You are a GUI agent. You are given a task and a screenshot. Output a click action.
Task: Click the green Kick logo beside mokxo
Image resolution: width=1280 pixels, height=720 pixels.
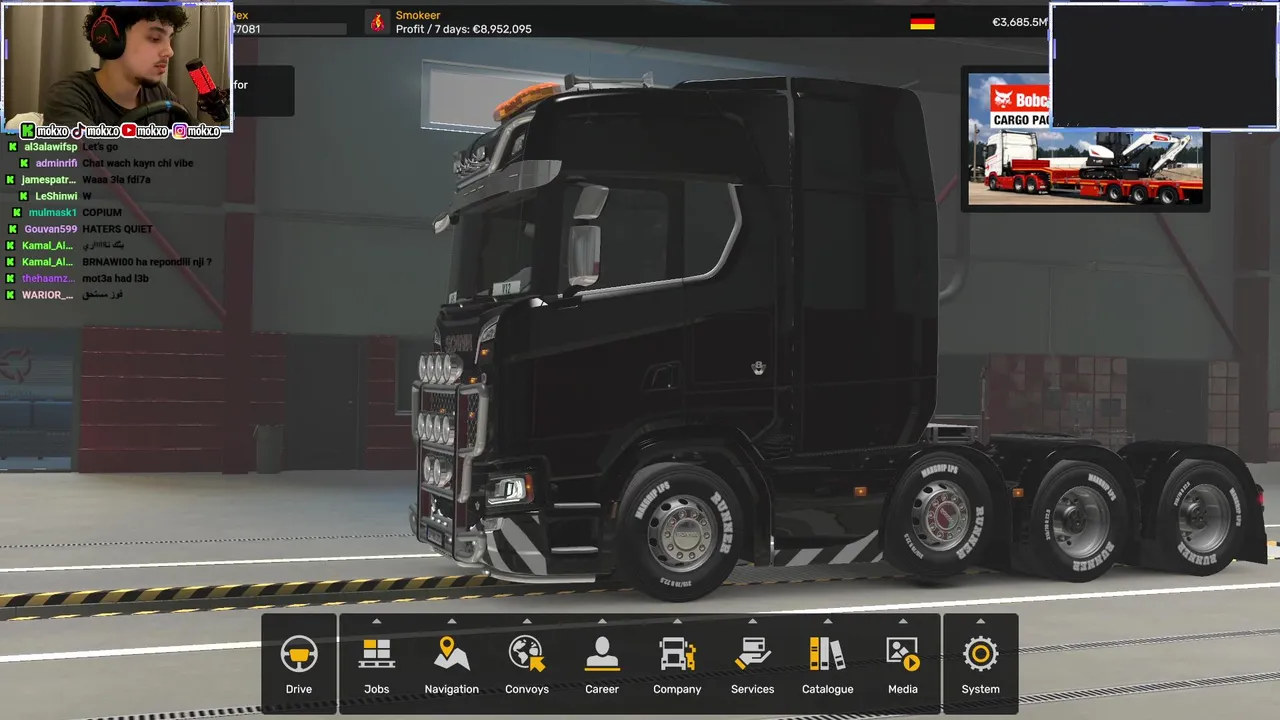(28, 131)
